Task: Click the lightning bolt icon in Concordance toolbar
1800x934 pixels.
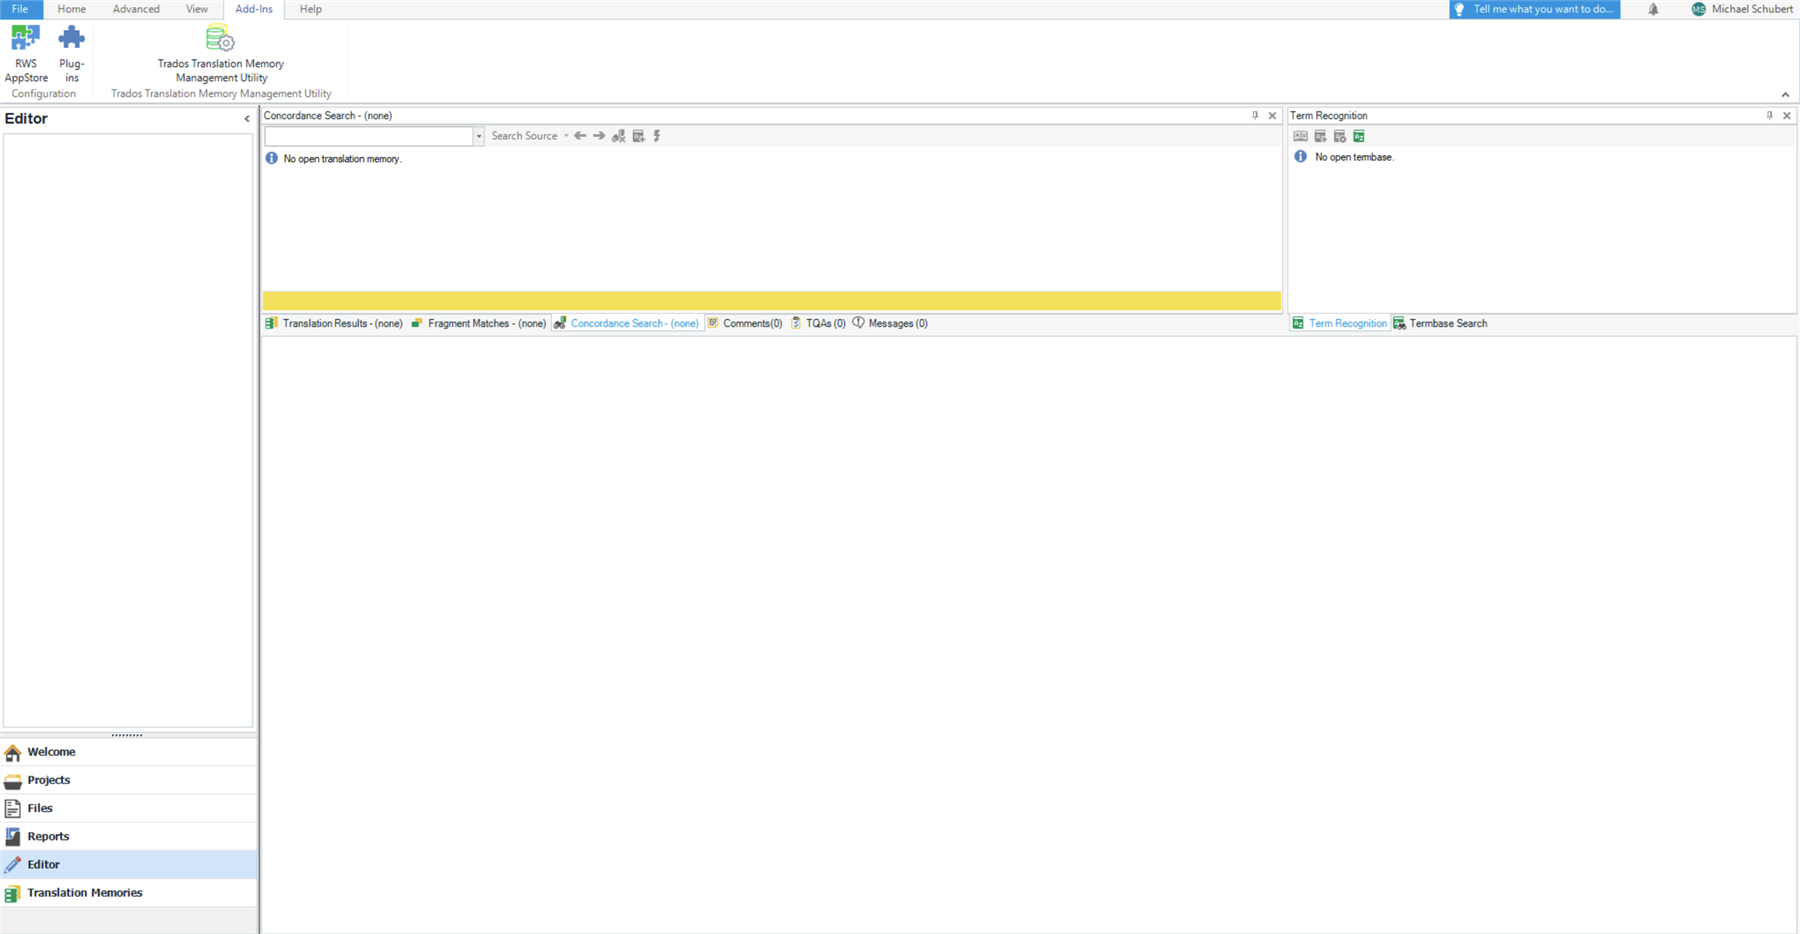Action: tap(657, 136)
